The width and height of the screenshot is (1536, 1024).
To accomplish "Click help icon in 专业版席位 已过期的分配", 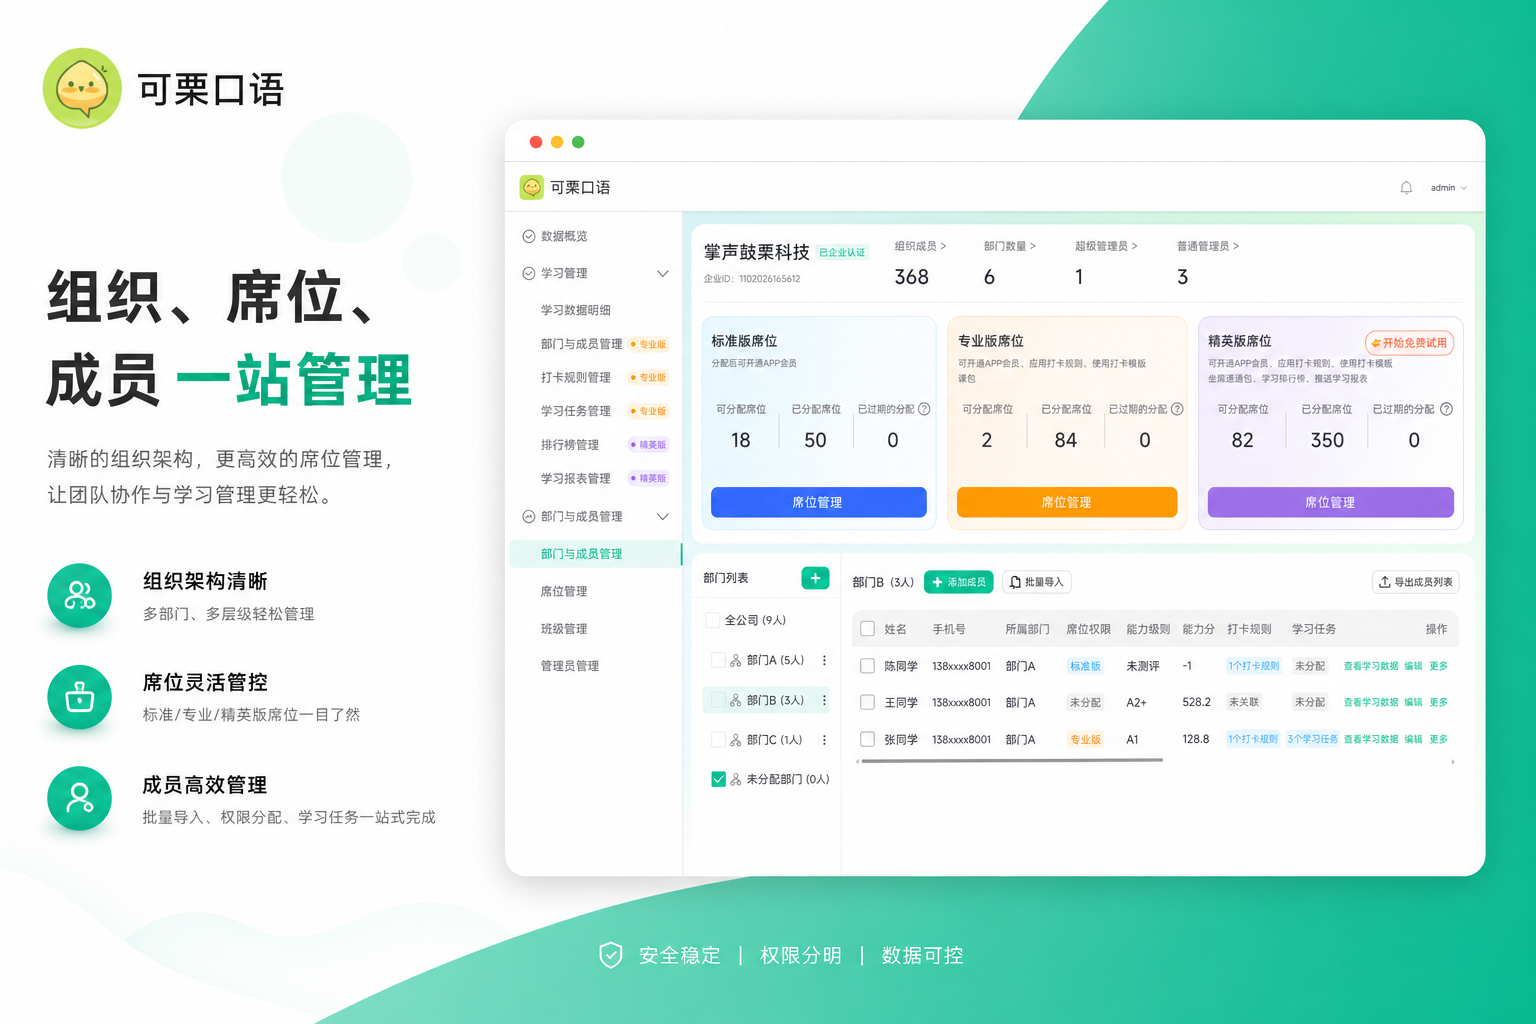I will click(x=1177, y=409).
